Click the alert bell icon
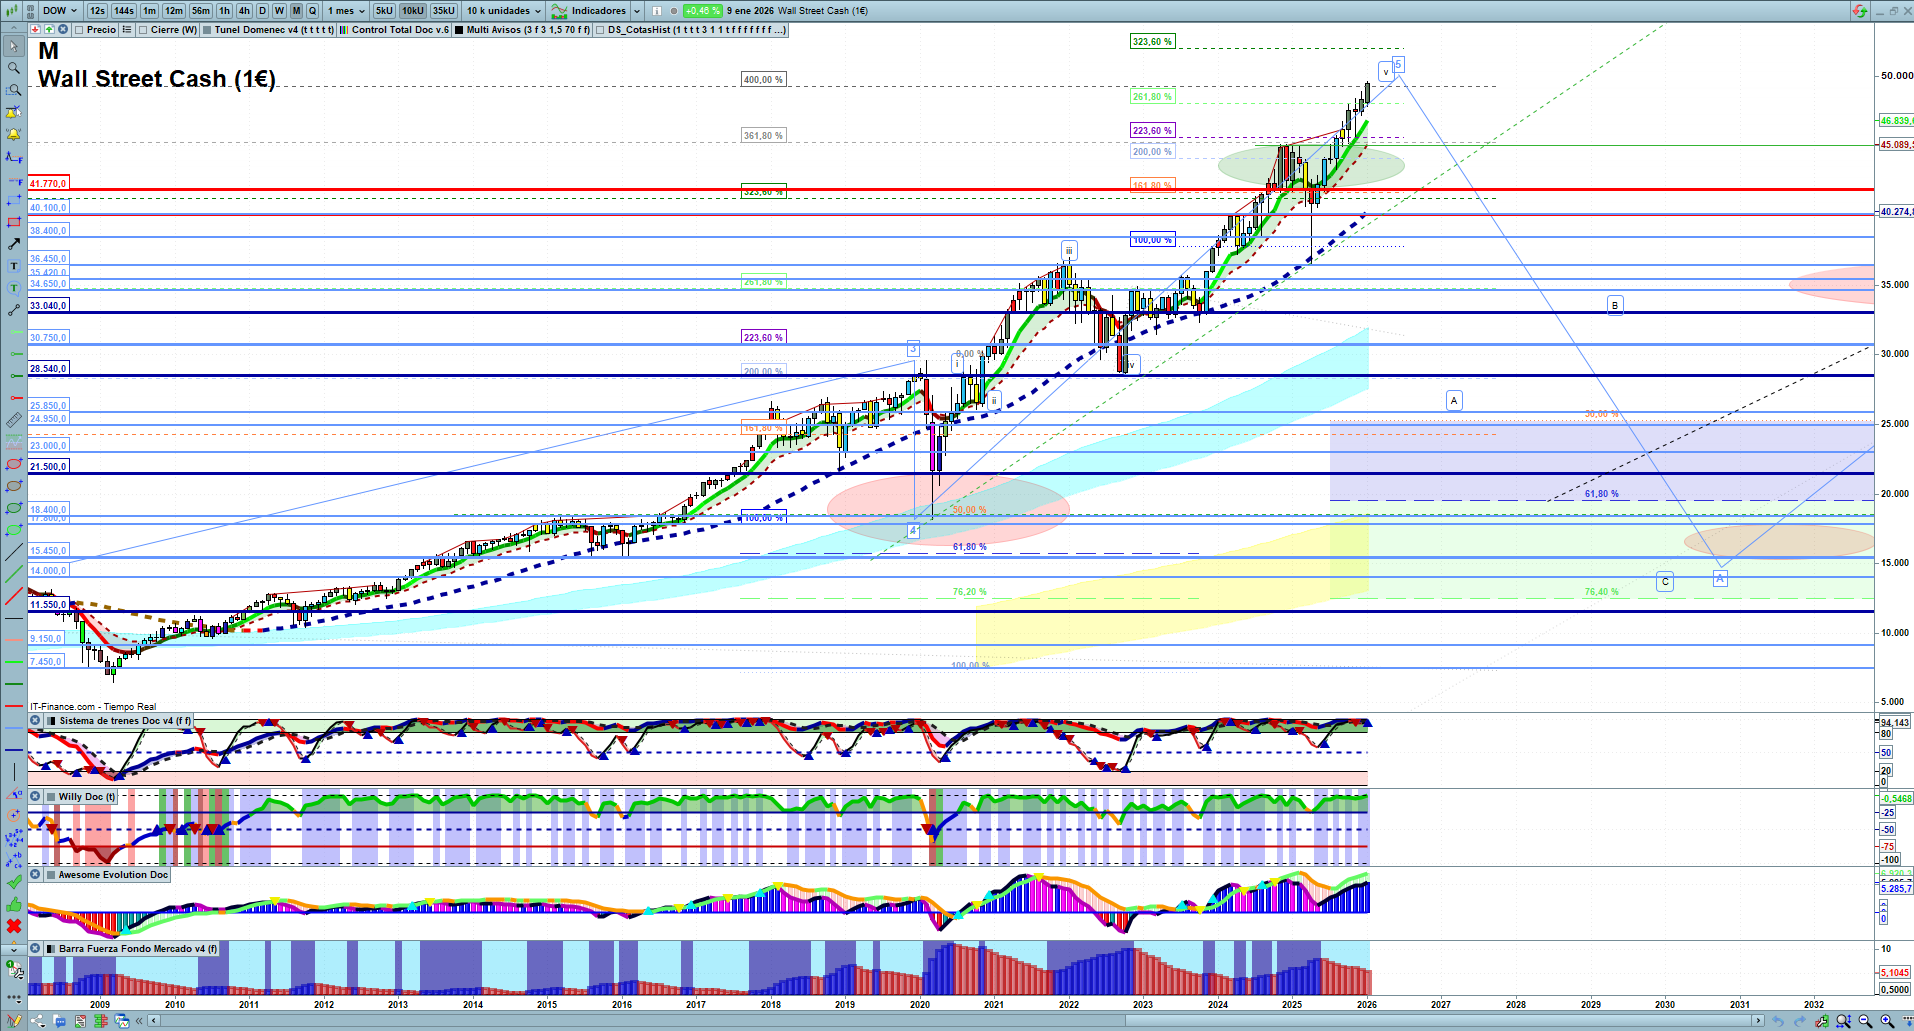Screen dimensions: 1914x1031 [x=13, y=134]
